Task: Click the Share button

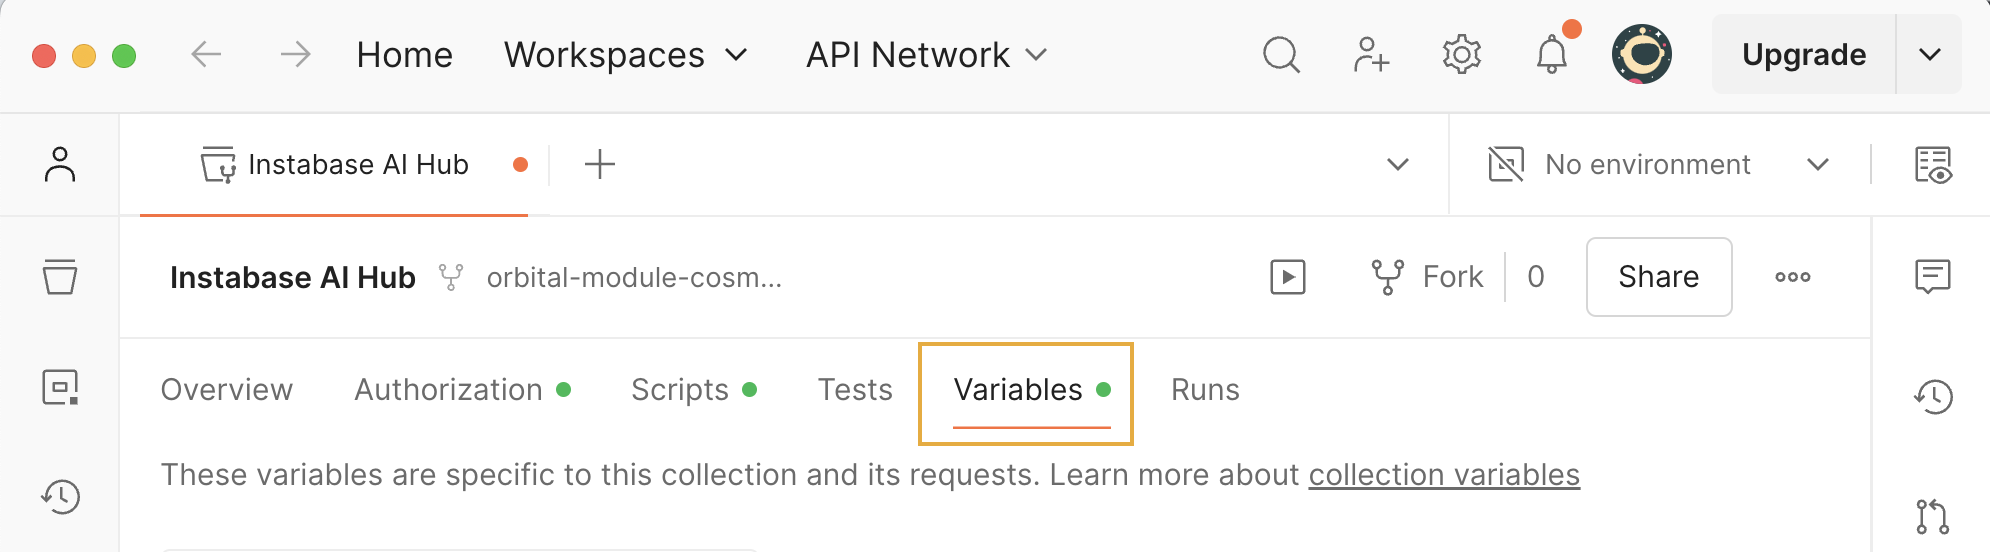Action: click(x=1658, y=277)
